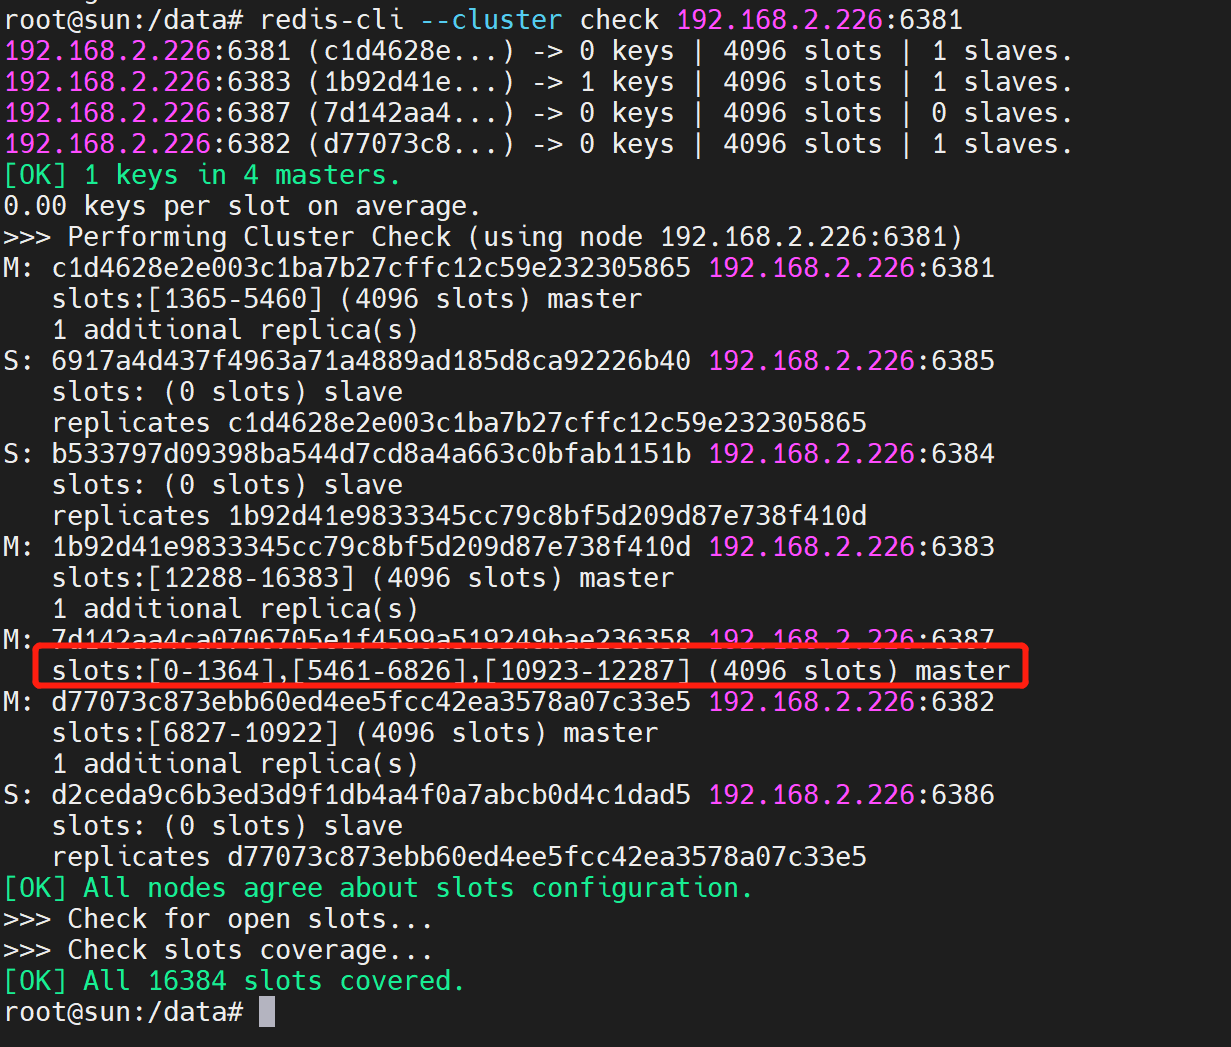The height and width of the screenshot is (1047, 1231).
Task: Click 'replicates d77073c873ebb60ed4ee5fcc42ea3578a07c33e5' line
Action: 459,857
